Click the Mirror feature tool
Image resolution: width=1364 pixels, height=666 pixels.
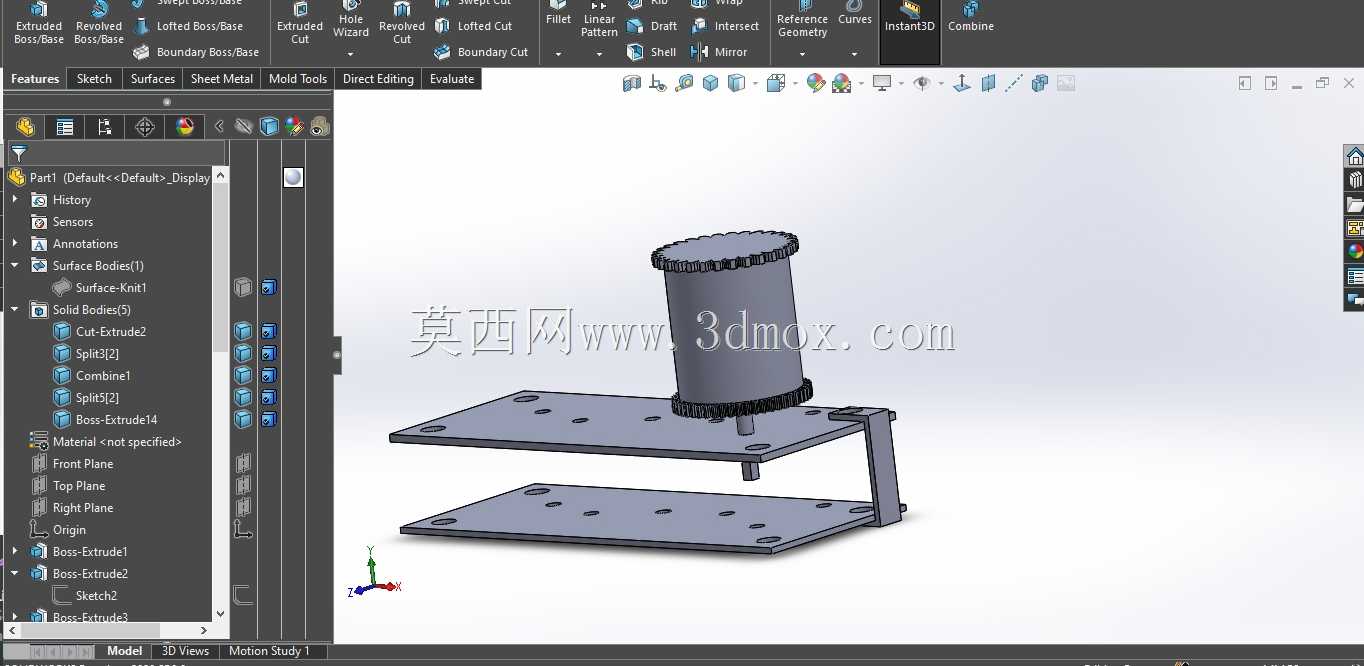click(x=719, y=52)
